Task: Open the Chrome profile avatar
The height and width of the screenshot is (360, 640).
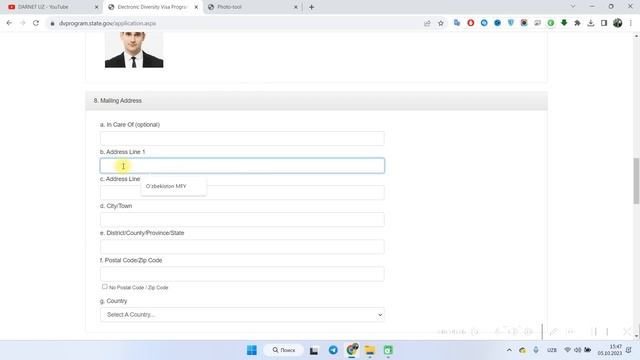Action: tap(618, 23)
